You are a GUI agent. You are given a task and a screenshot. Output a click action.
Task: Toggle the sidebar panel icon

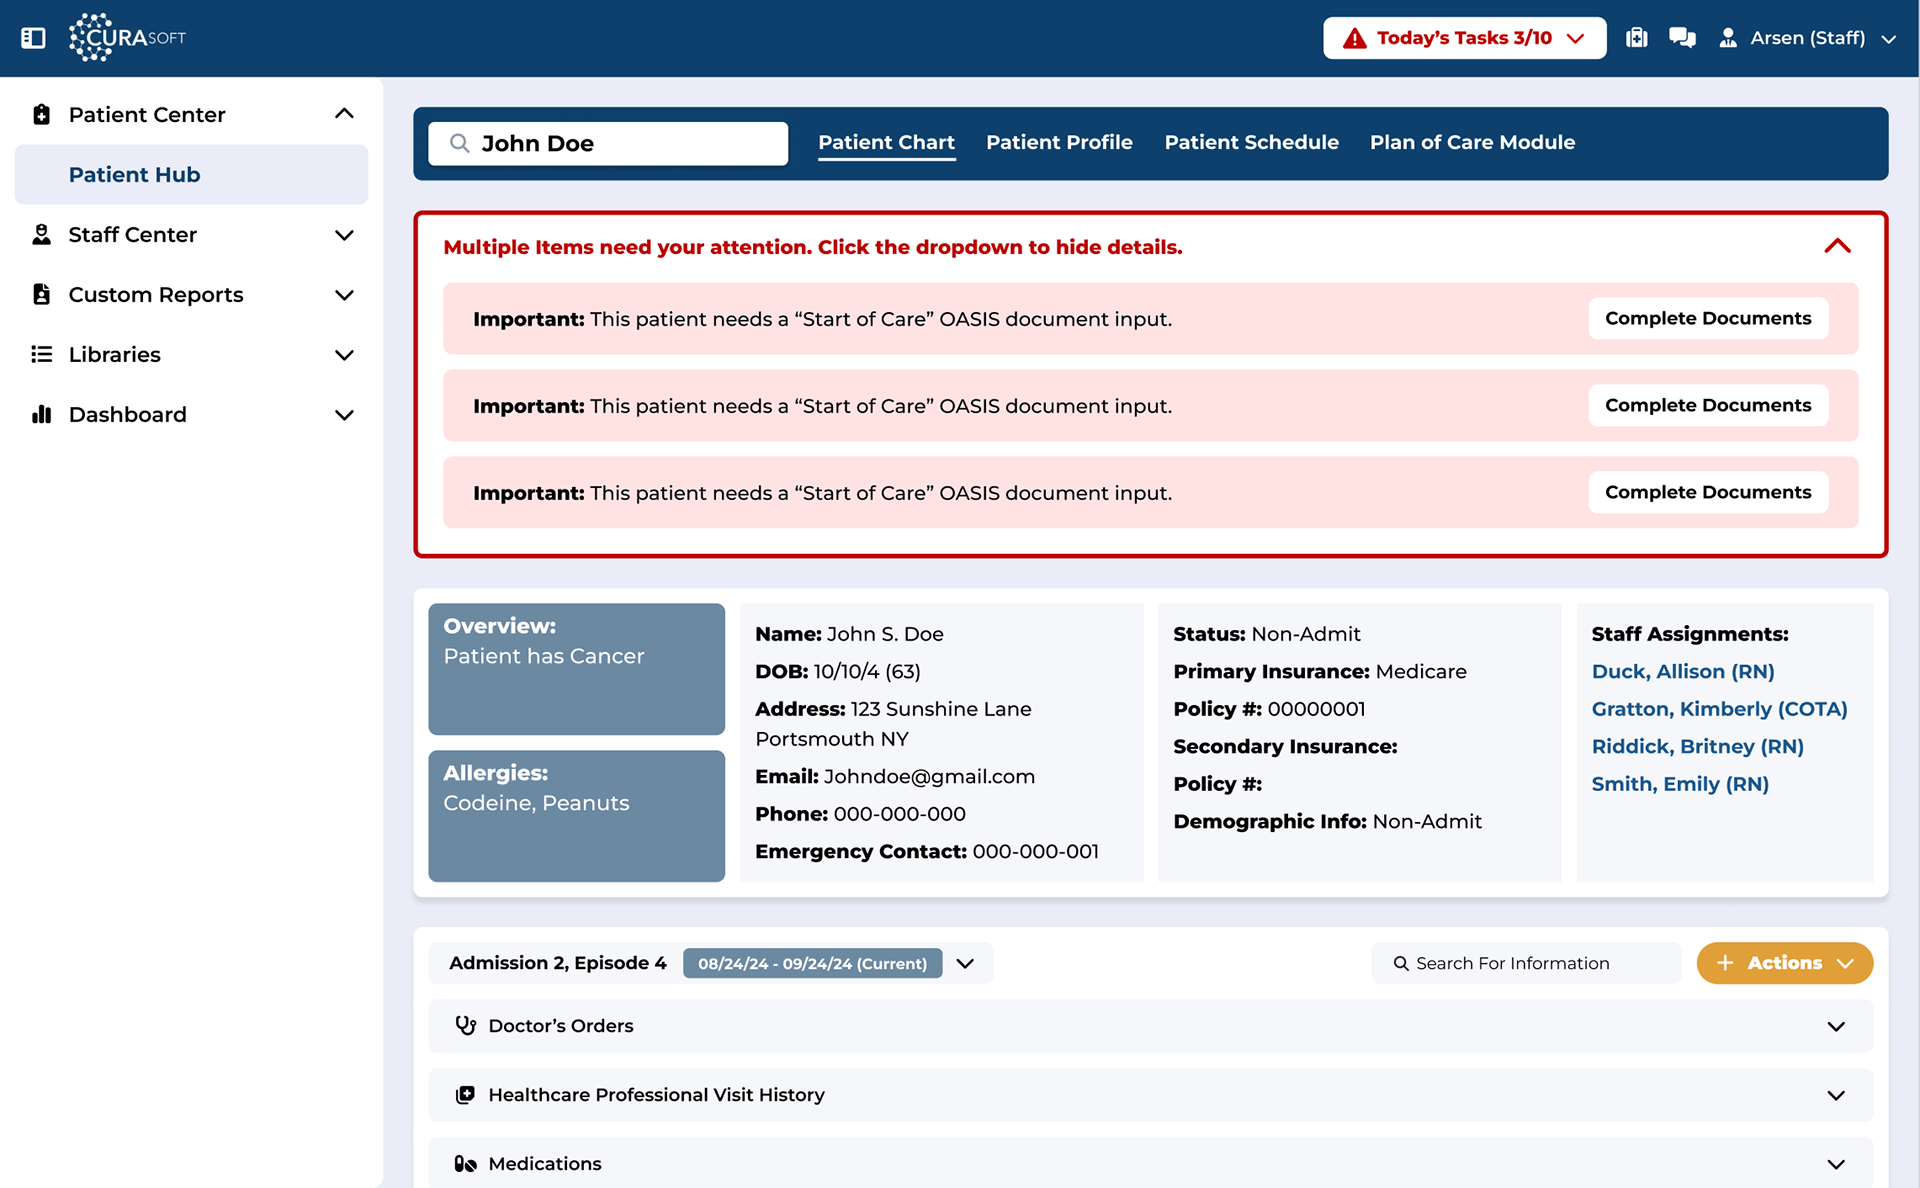(x=33, y=38)
